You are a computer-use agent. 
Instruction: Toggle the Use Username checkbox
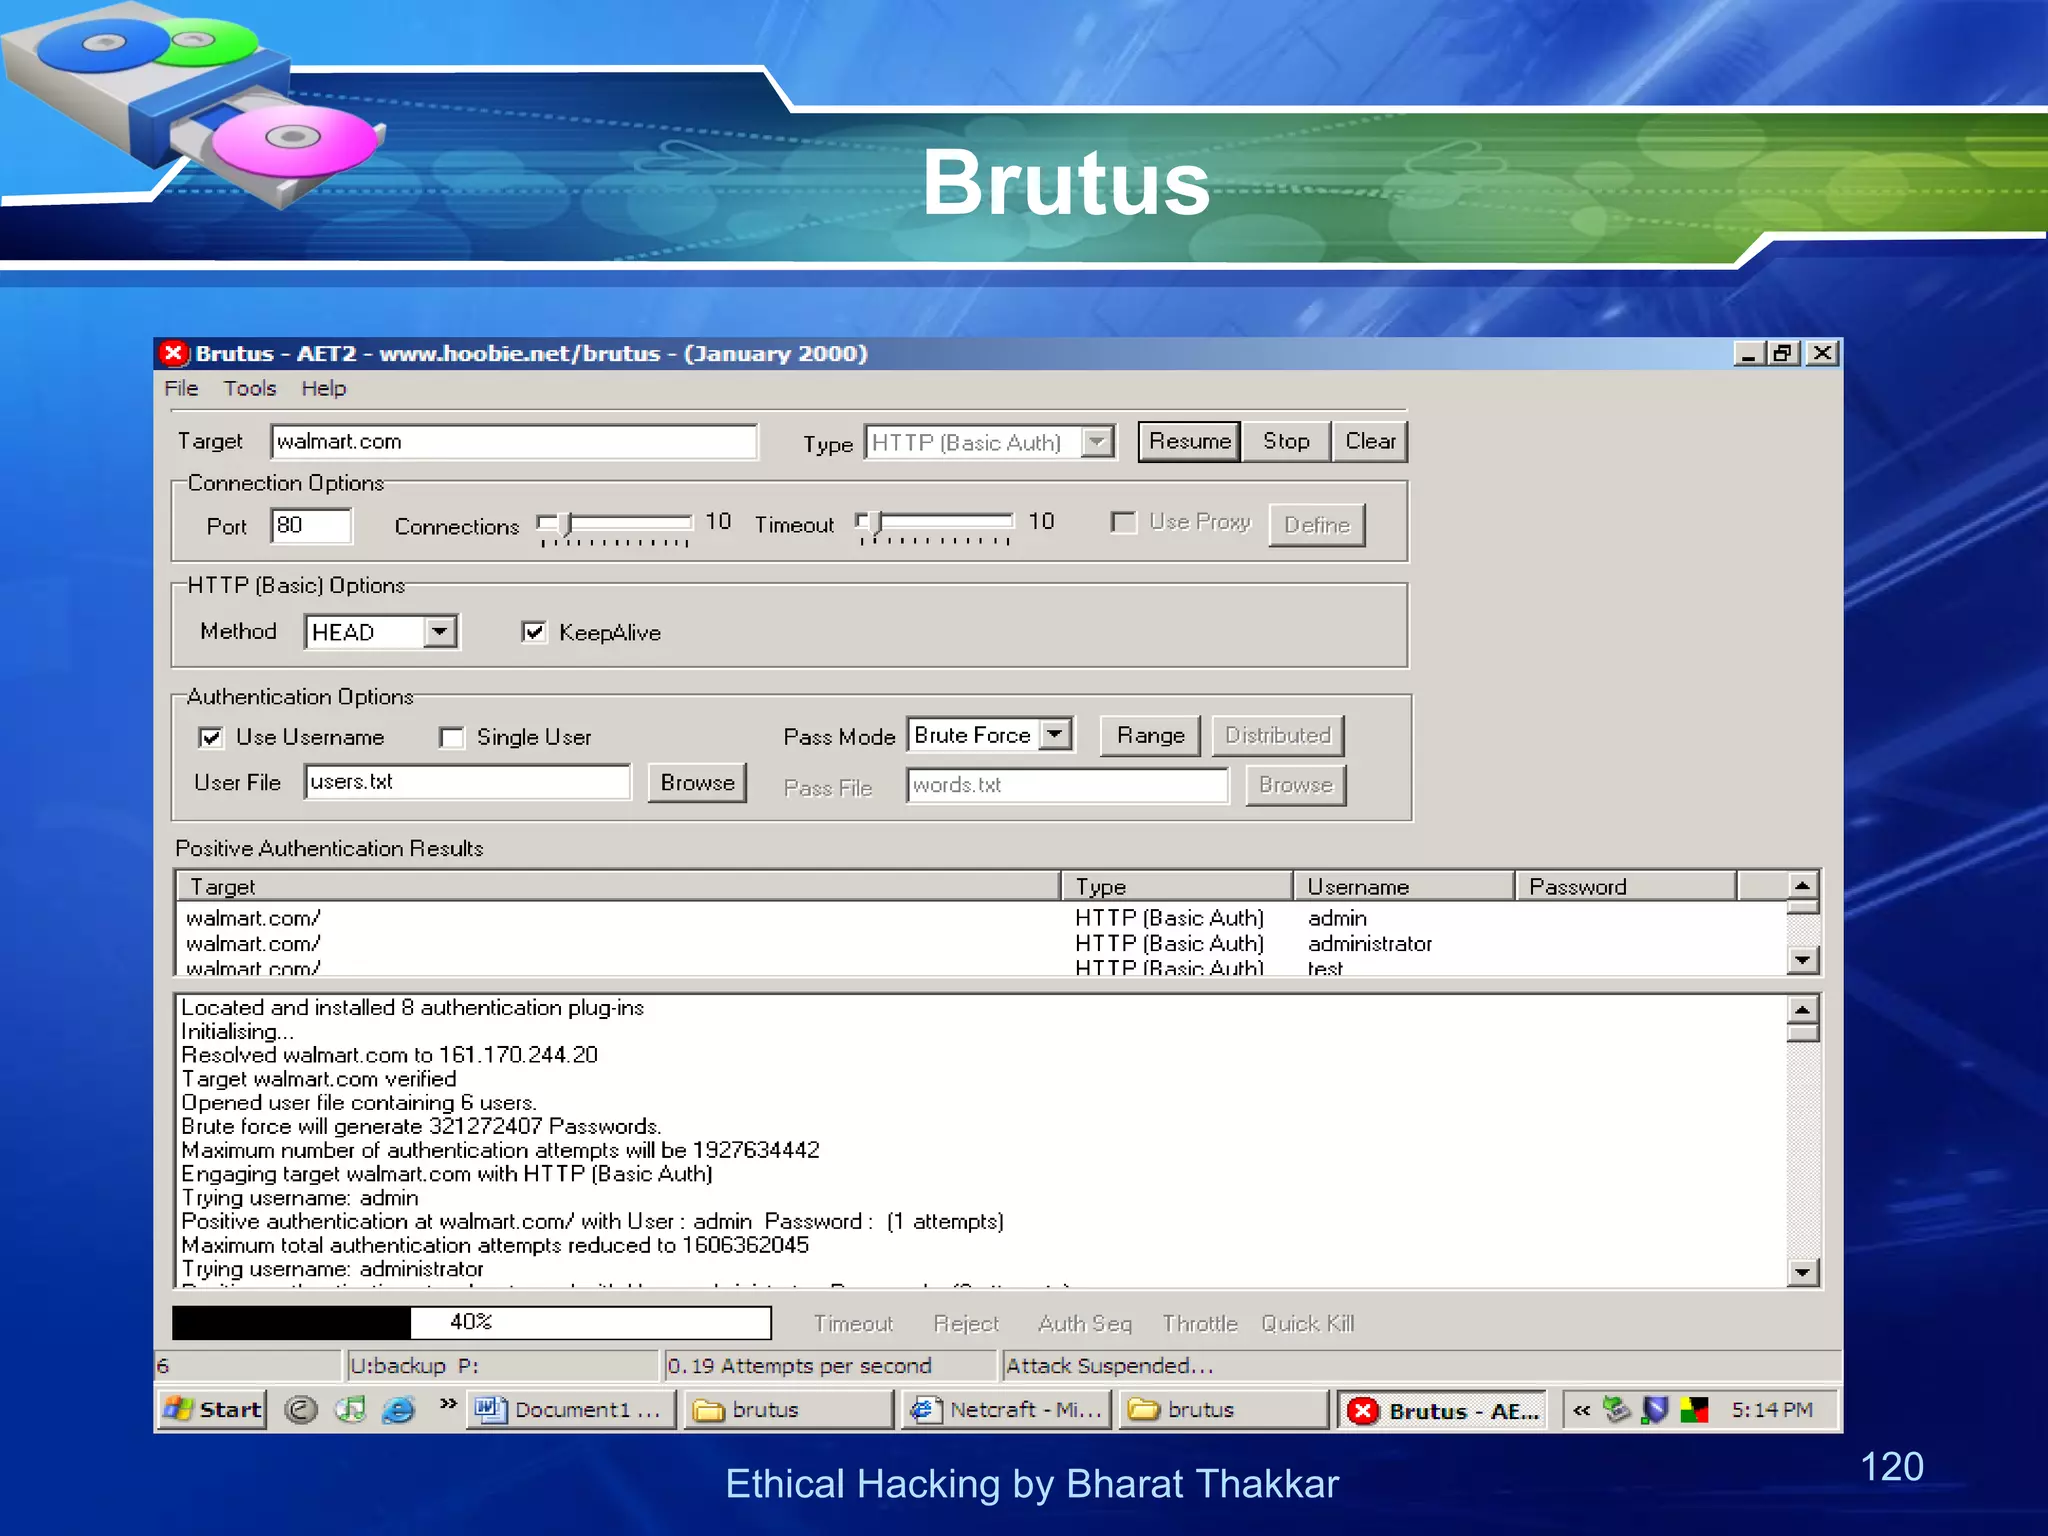pos(211,738)
